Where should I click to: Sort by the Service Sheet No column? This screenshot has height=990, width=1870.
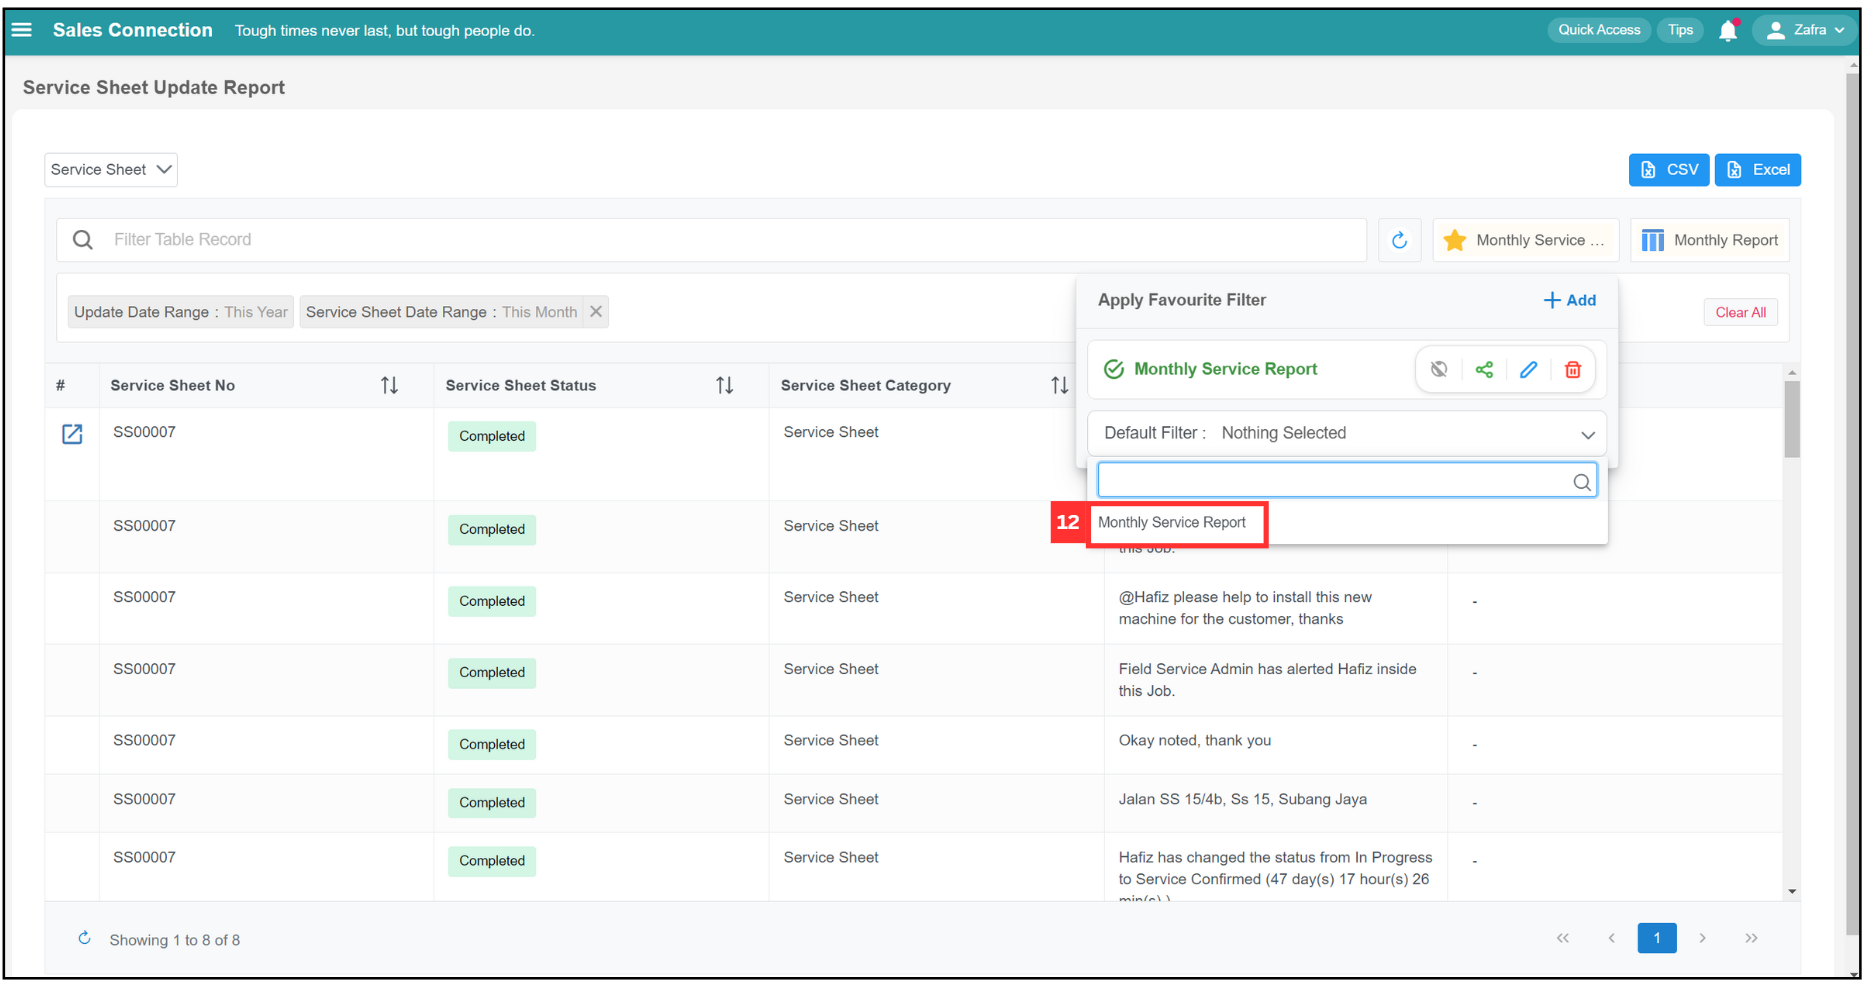coord(389,385)
